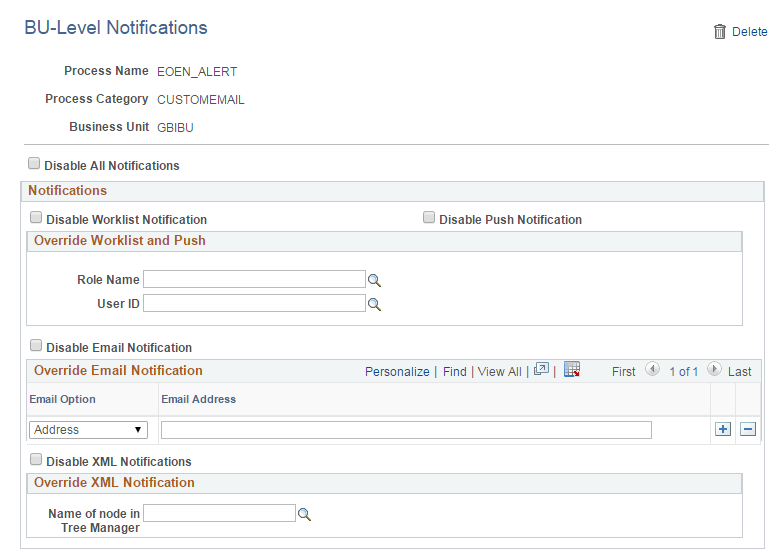Show next row arrow in email grid
Image resolution: width=776 pixels, height=557 pixels.
click(x=714, y=369)
